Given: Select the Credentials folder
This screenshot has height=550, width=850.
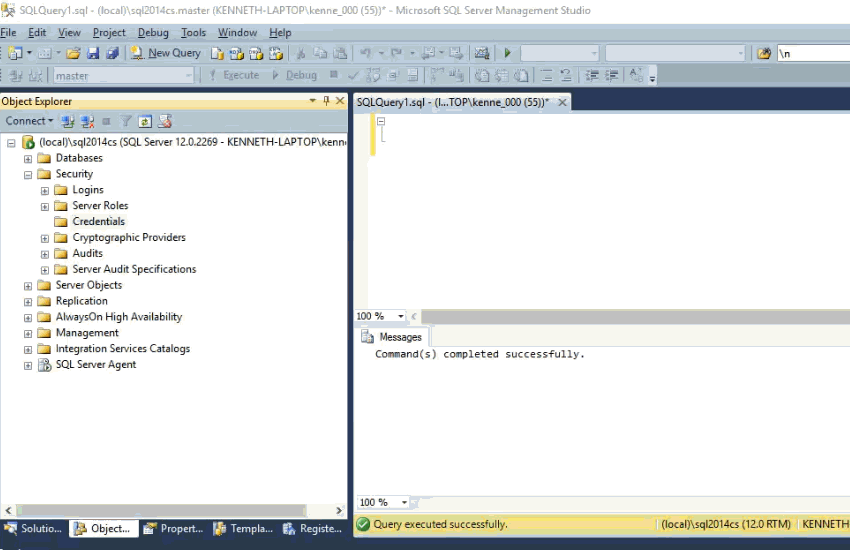Looking at the screenshot, I should point(98,221).
